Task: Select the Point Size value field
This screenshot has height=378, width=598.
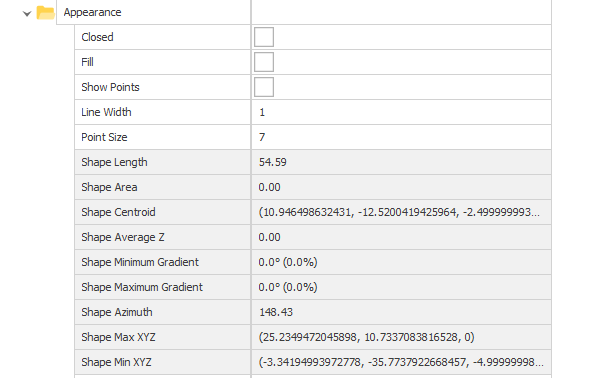Action: coord(401,137)
